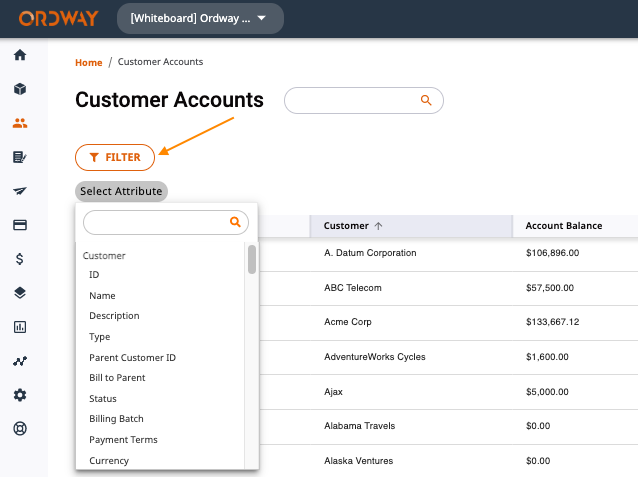This screenshot has width=638, height=477.
Task: Click the Customer Accounts breadcrumb
Action: pyautogui.click(x=160, y=62)
